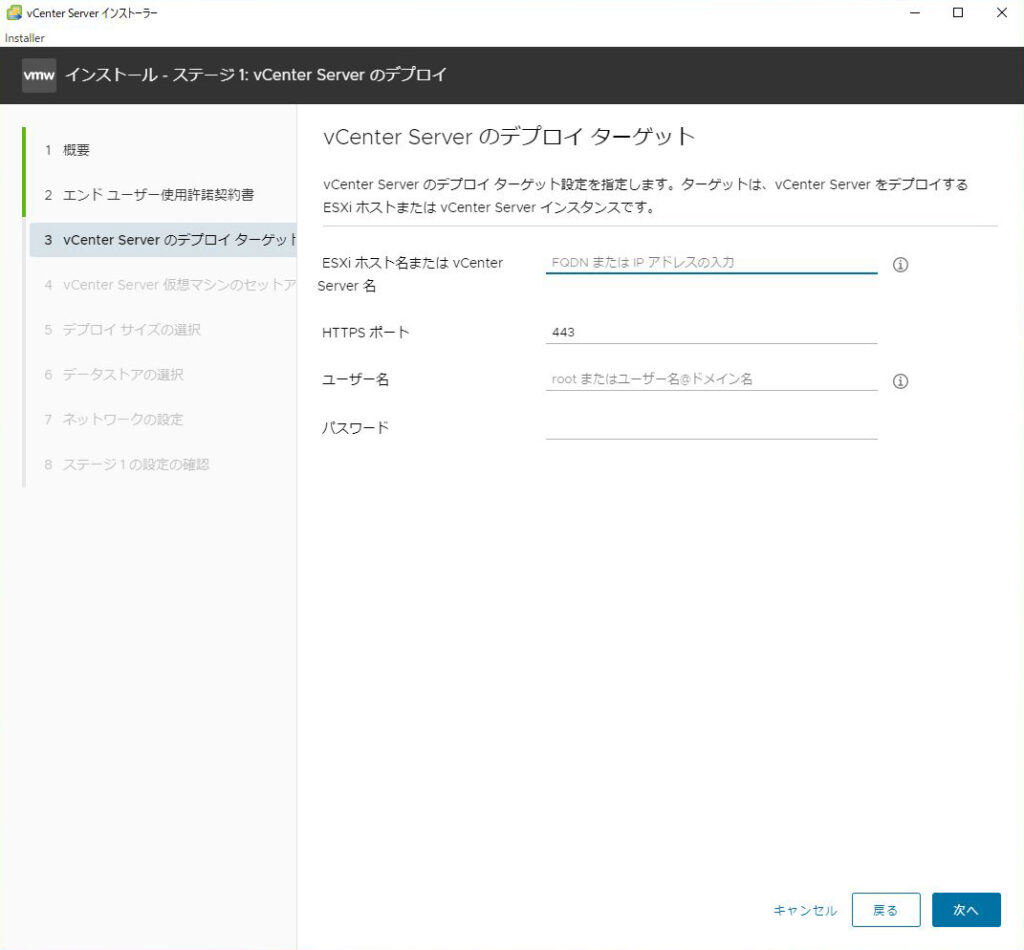1024x950 pixels.
Task: Focus the ESXi host FQDN or IP field
Action: point(711,262)
